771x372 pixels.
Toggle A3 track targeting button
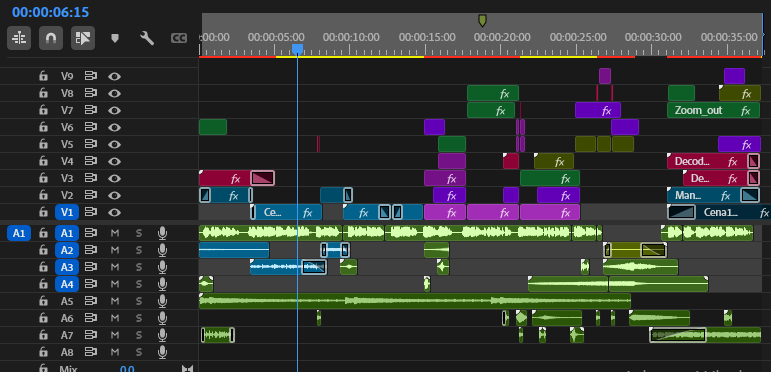[67, 267]
